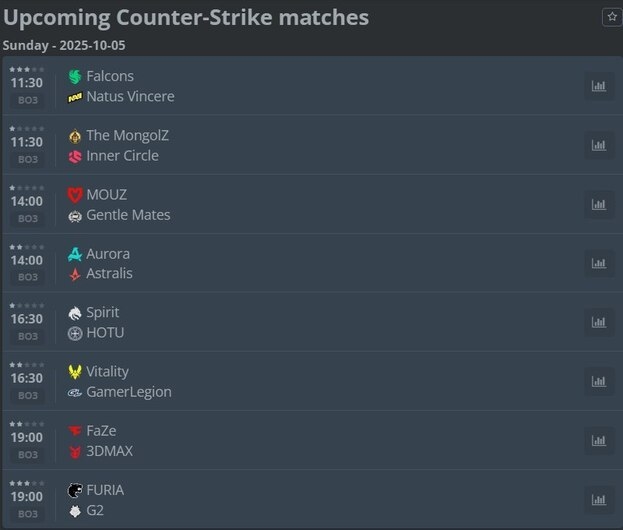Click the favorite star icon in header
The height and width of the screenshot is (530, 623).
pos(611,17)
